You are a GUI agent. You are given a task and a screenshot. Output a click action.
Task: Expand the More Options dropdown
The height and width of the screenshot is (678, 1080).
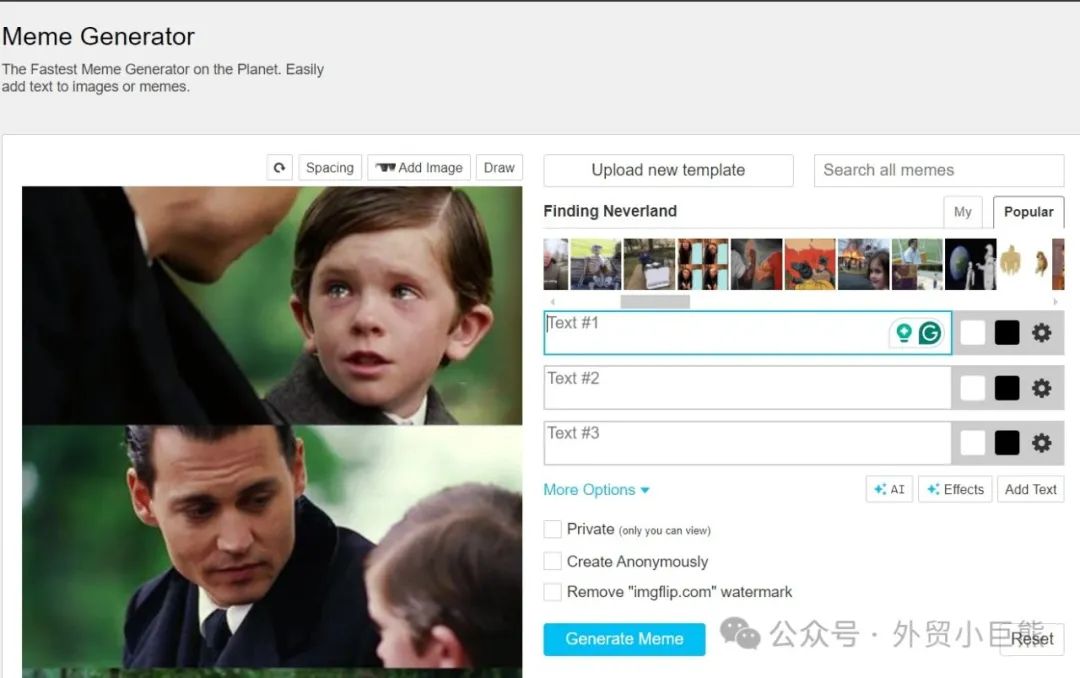tap(596, 490)
